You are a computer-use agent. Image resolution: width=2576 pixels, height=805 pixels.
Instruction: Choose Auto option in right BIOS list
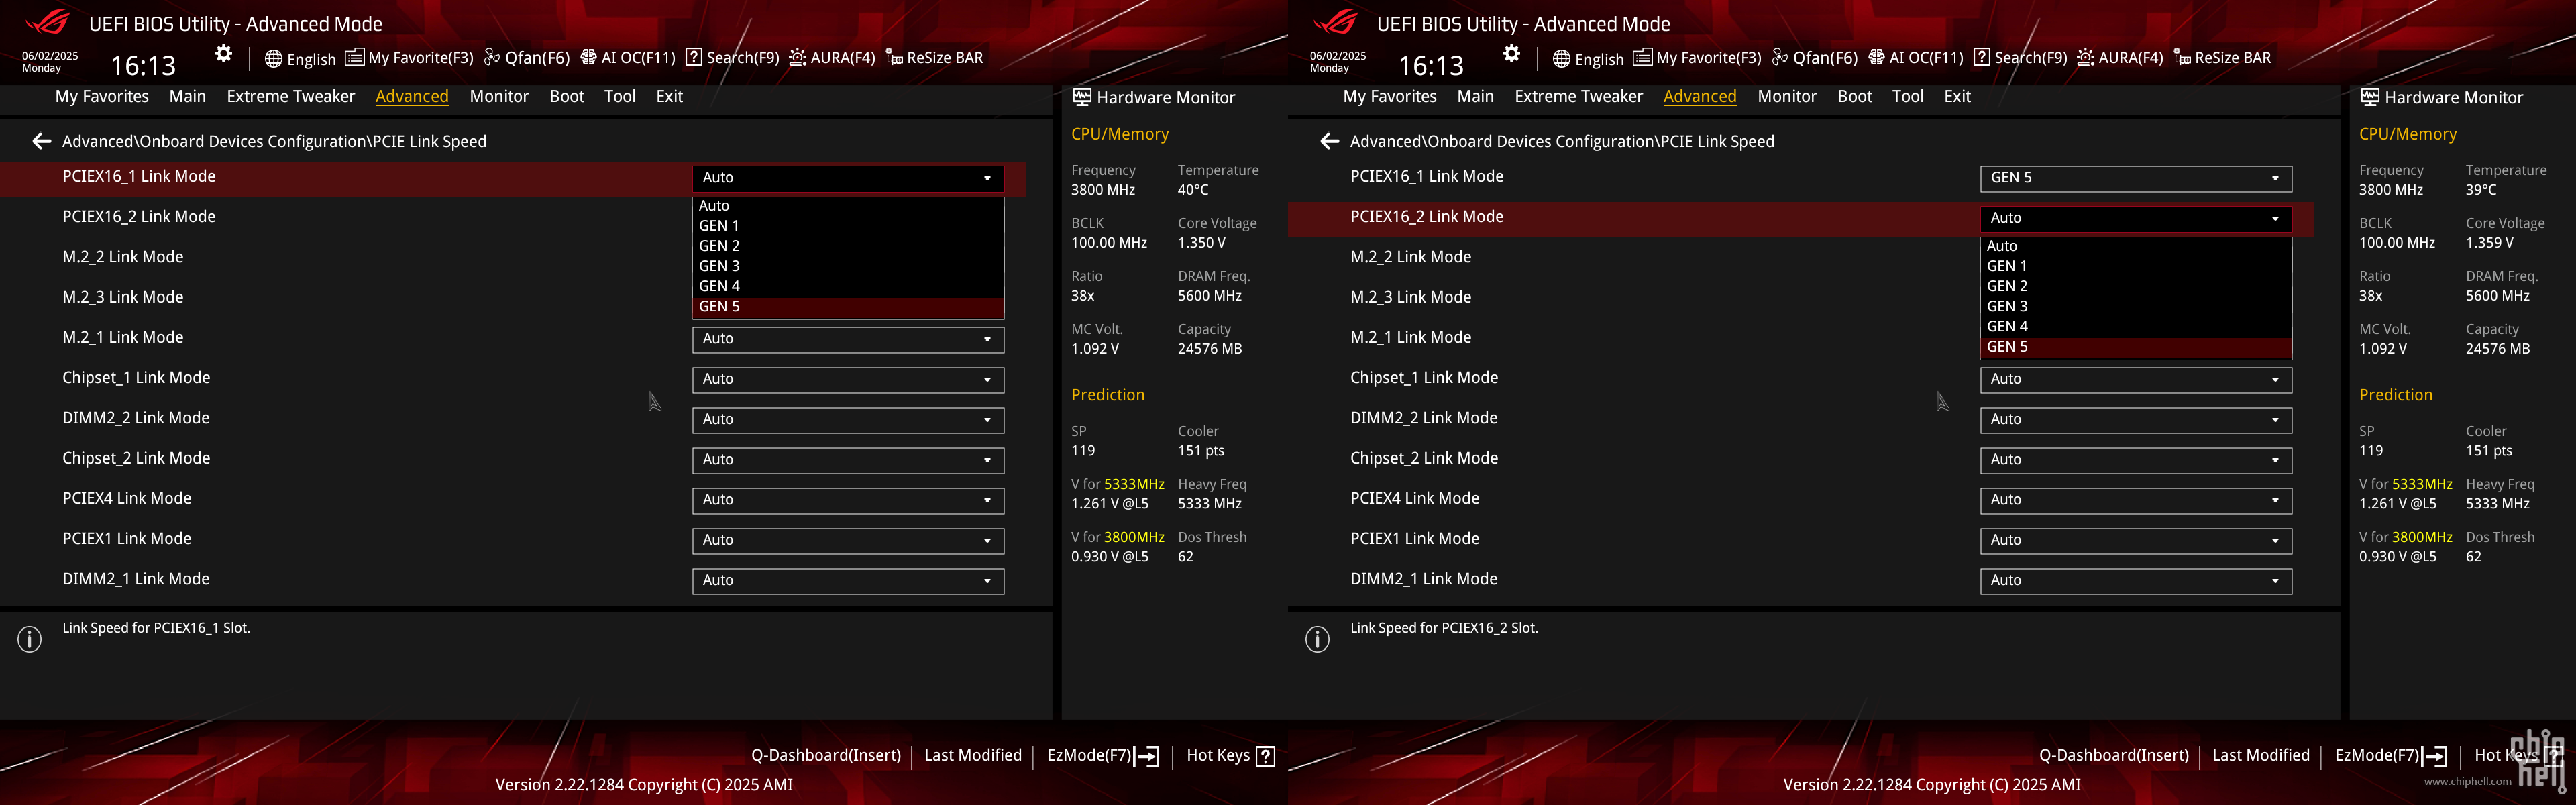pyautogui.click(x=2136, y=246)
